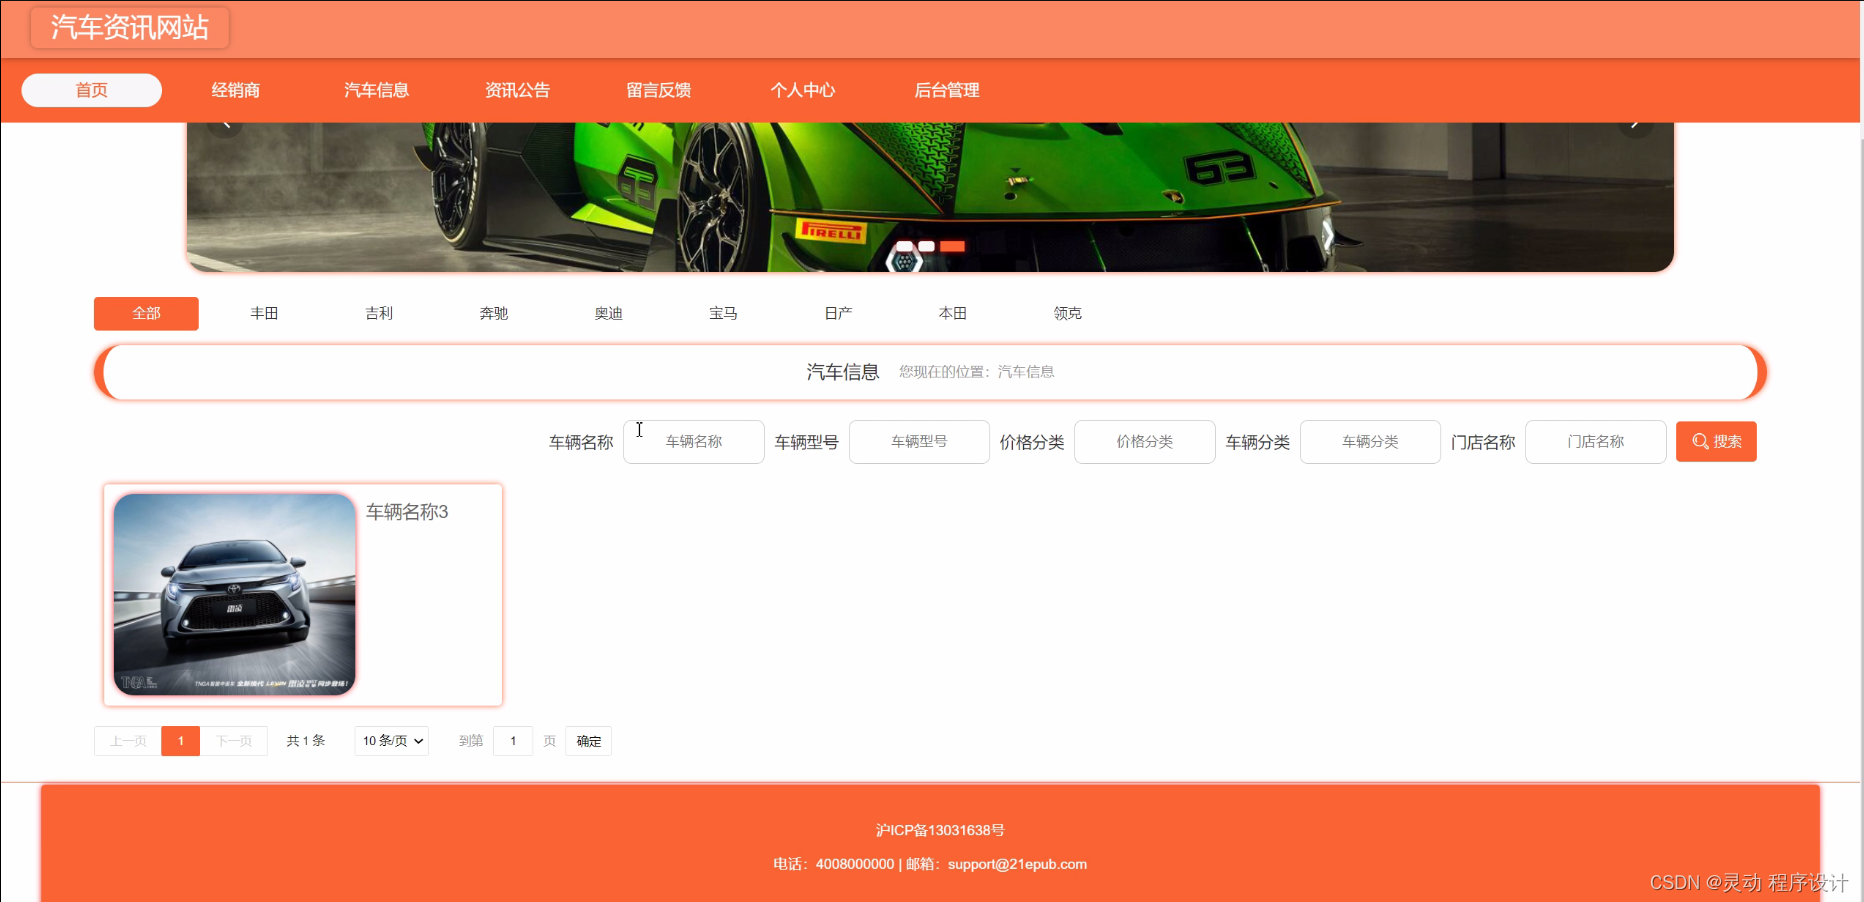
Task: Focus the 车辆型号 input field
Action: [919, 442]
